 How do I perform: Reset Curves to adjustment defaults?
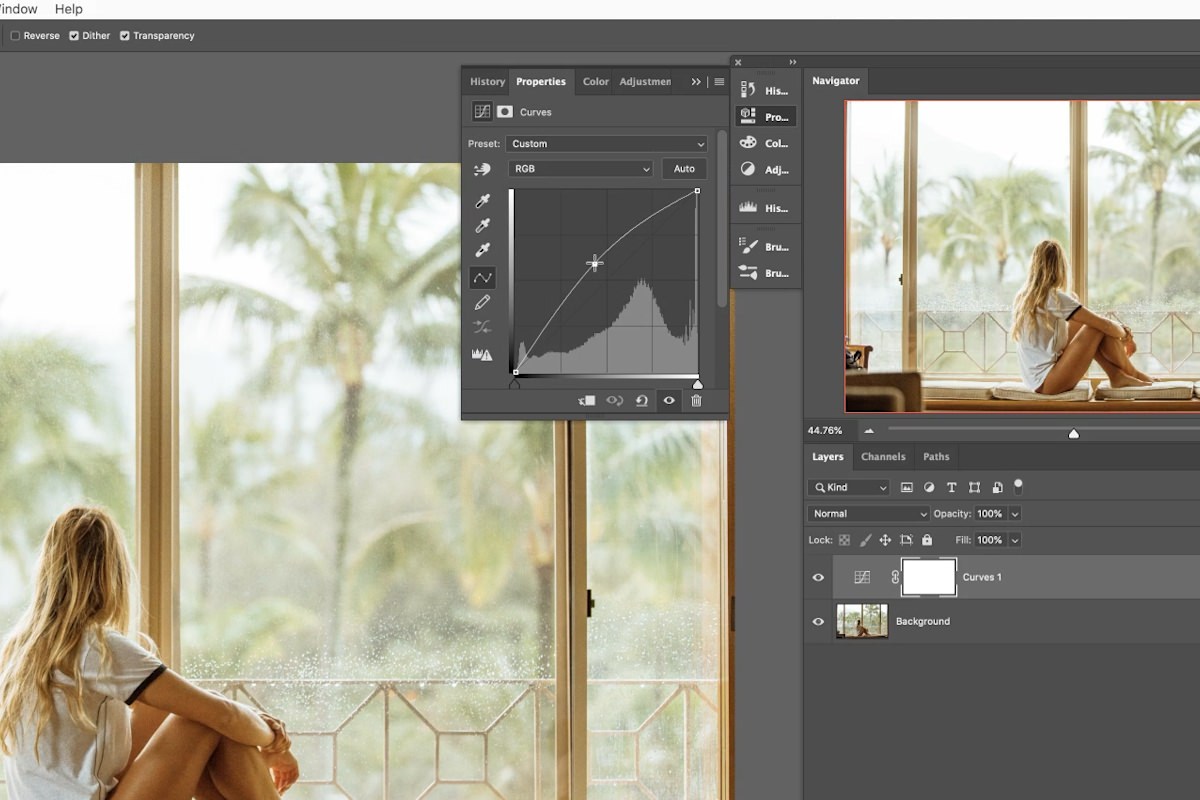(642, 400)
